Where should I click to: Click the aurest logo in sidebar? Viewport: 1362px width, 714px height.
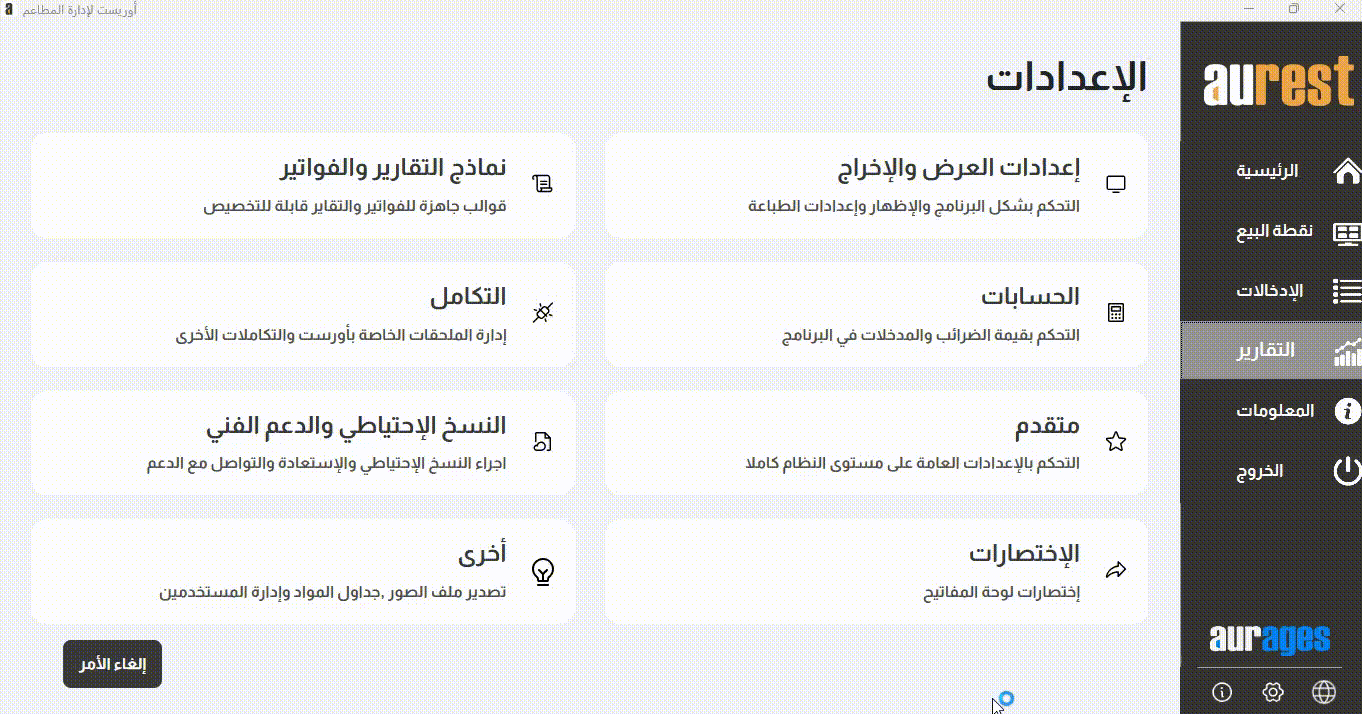[x=1278, y=84]
